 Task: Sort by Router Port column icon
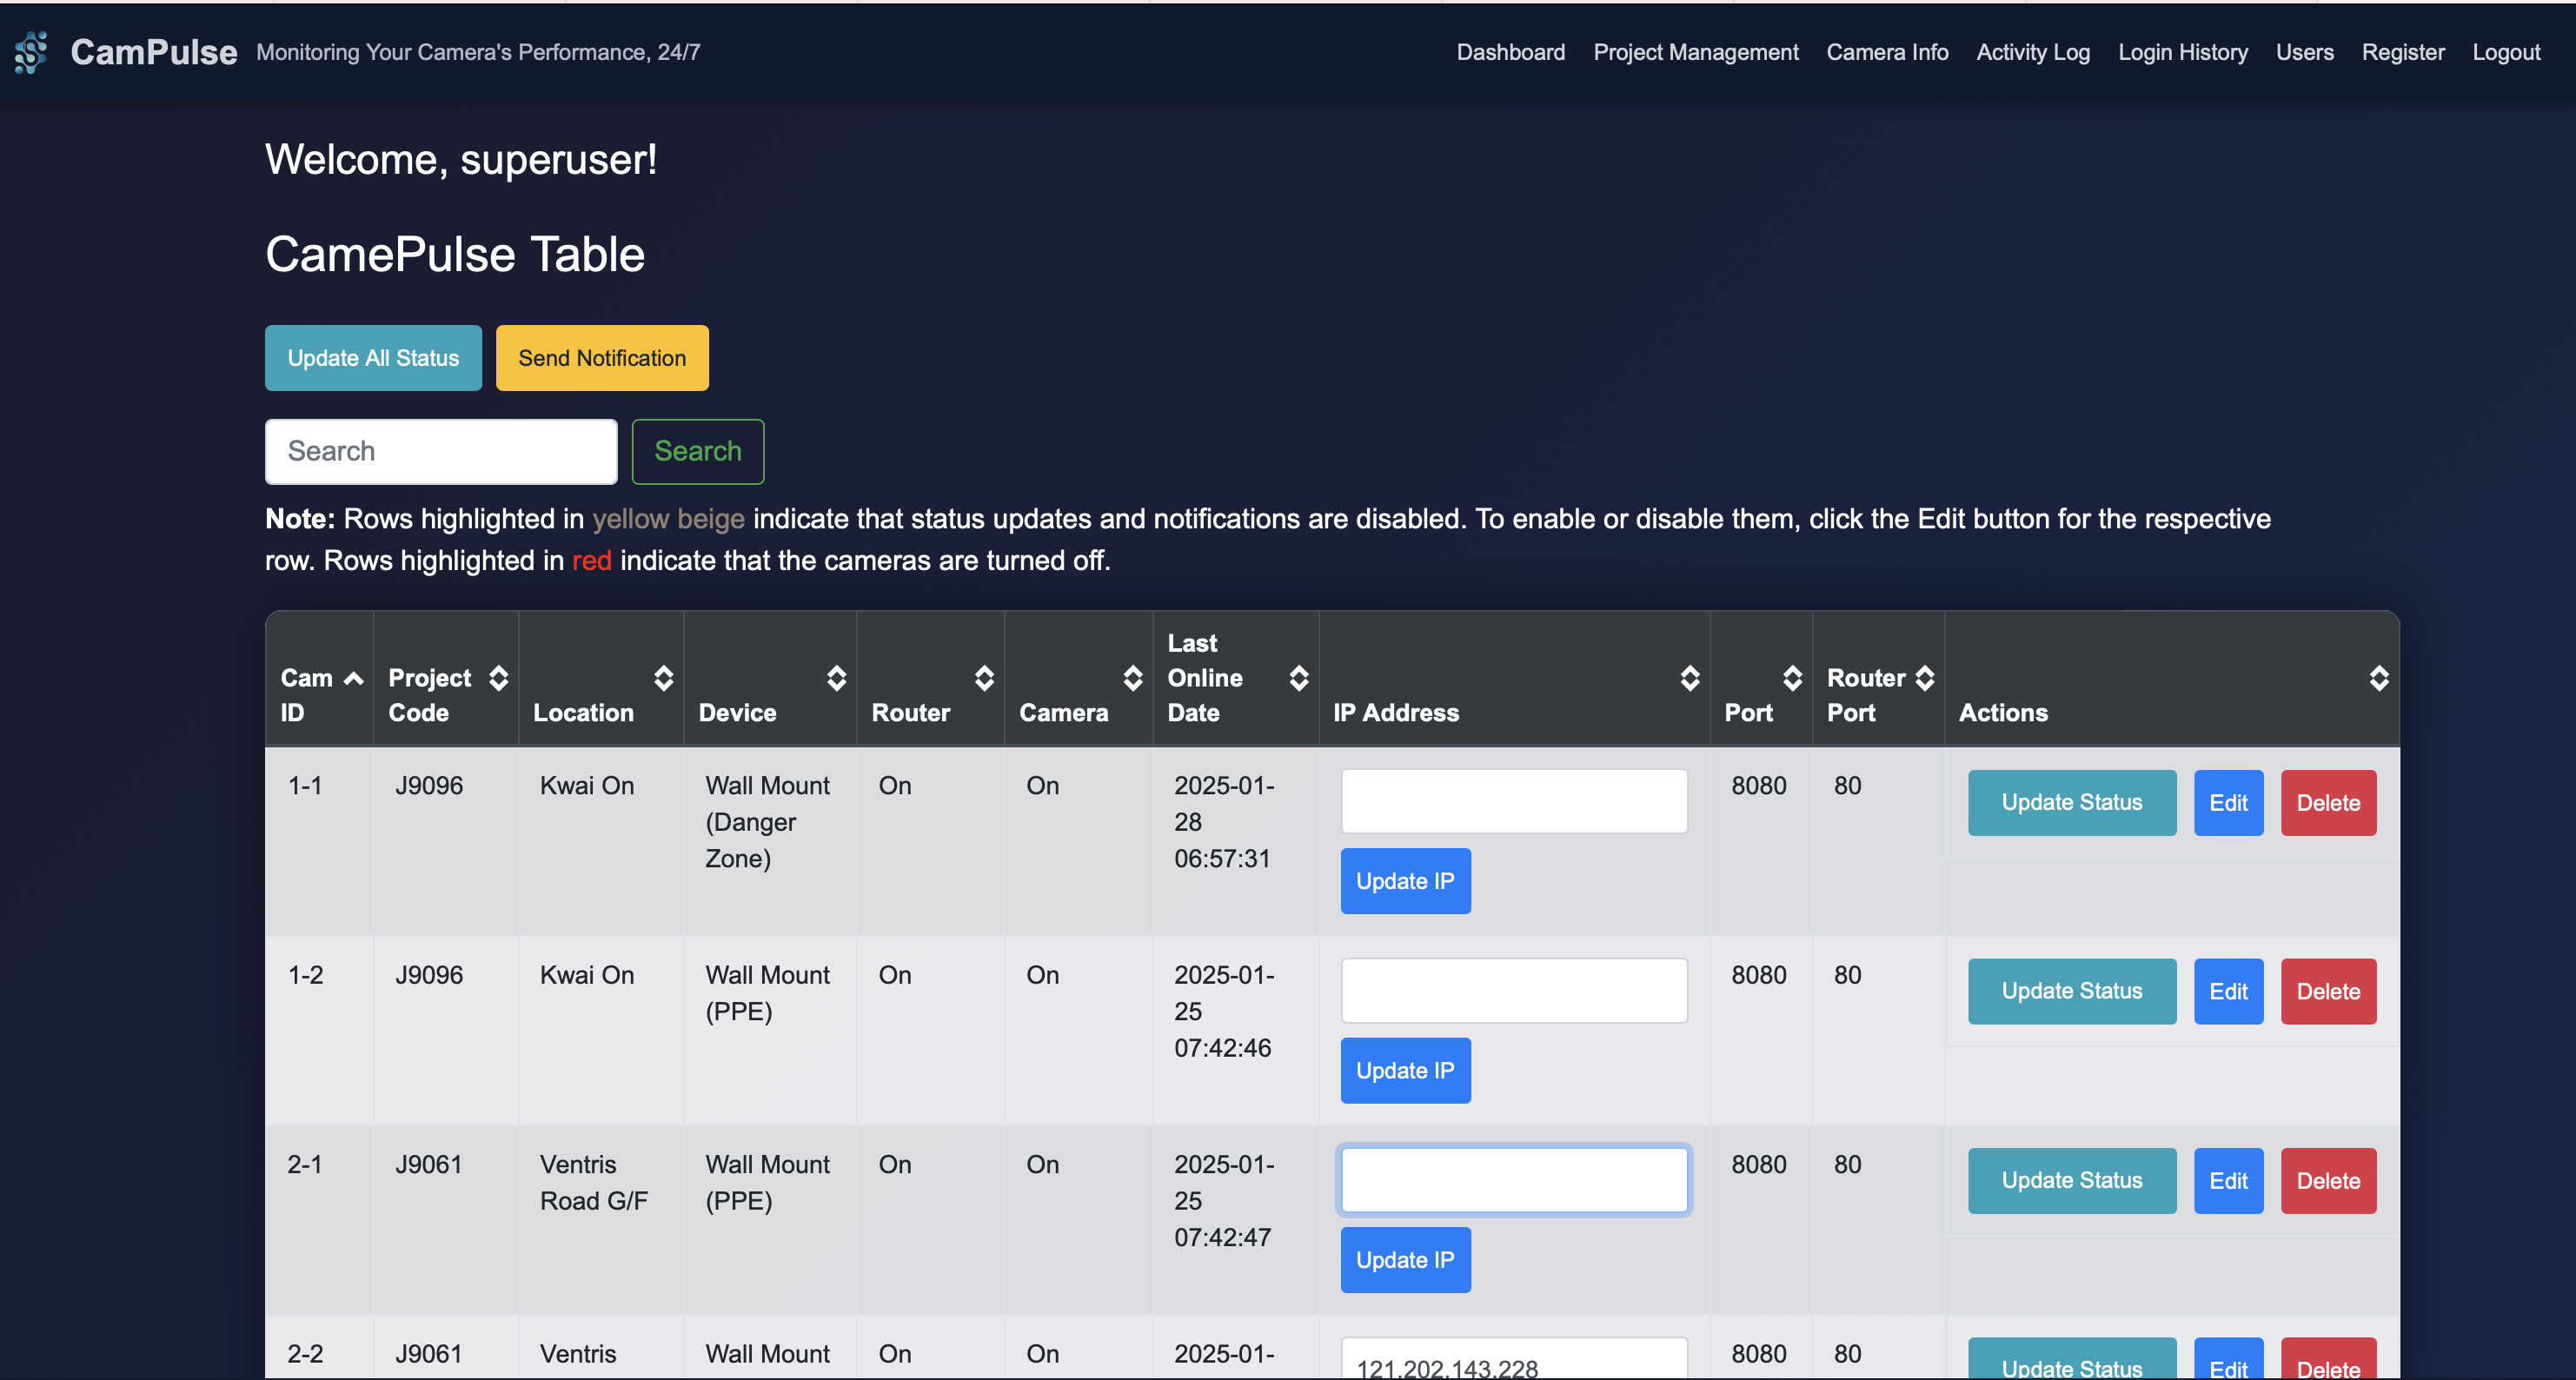coord(1924,679)
